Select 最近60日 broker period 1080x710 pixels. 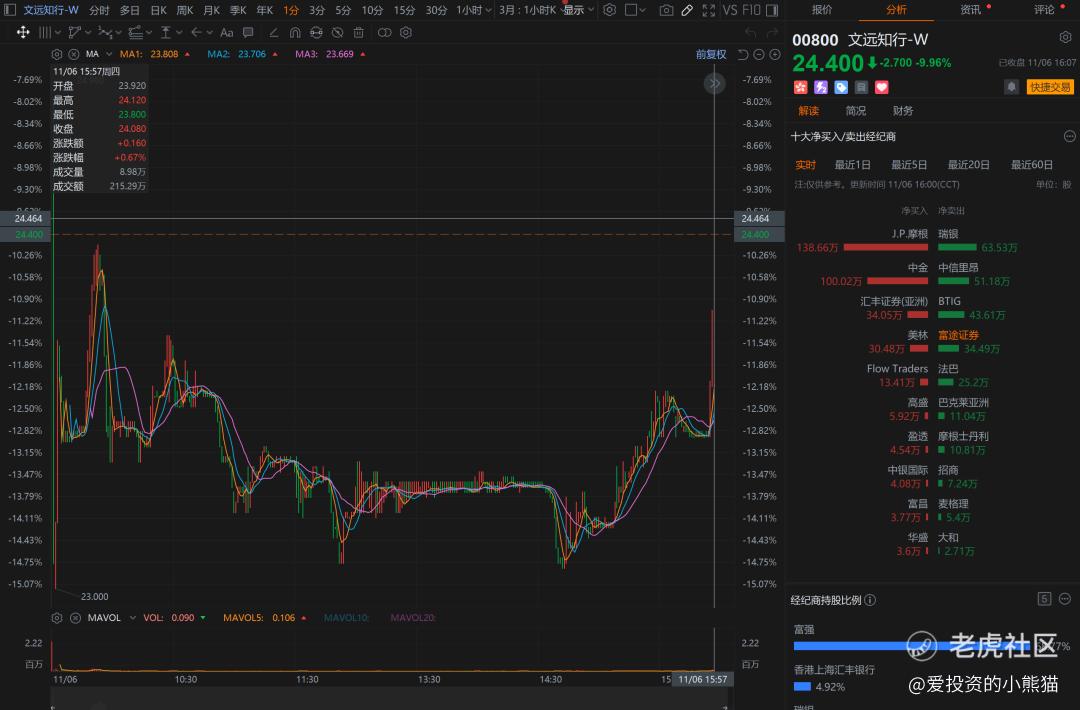pyautogui.click(x=1031, y=165)
